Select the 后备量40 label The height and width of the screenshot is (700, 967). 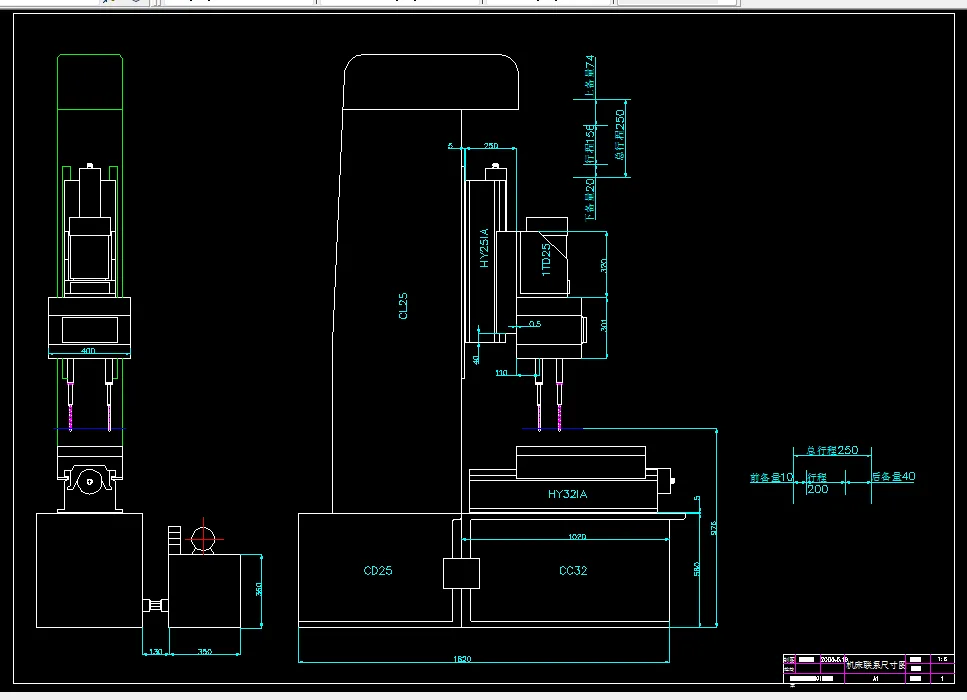click(894, 476)
